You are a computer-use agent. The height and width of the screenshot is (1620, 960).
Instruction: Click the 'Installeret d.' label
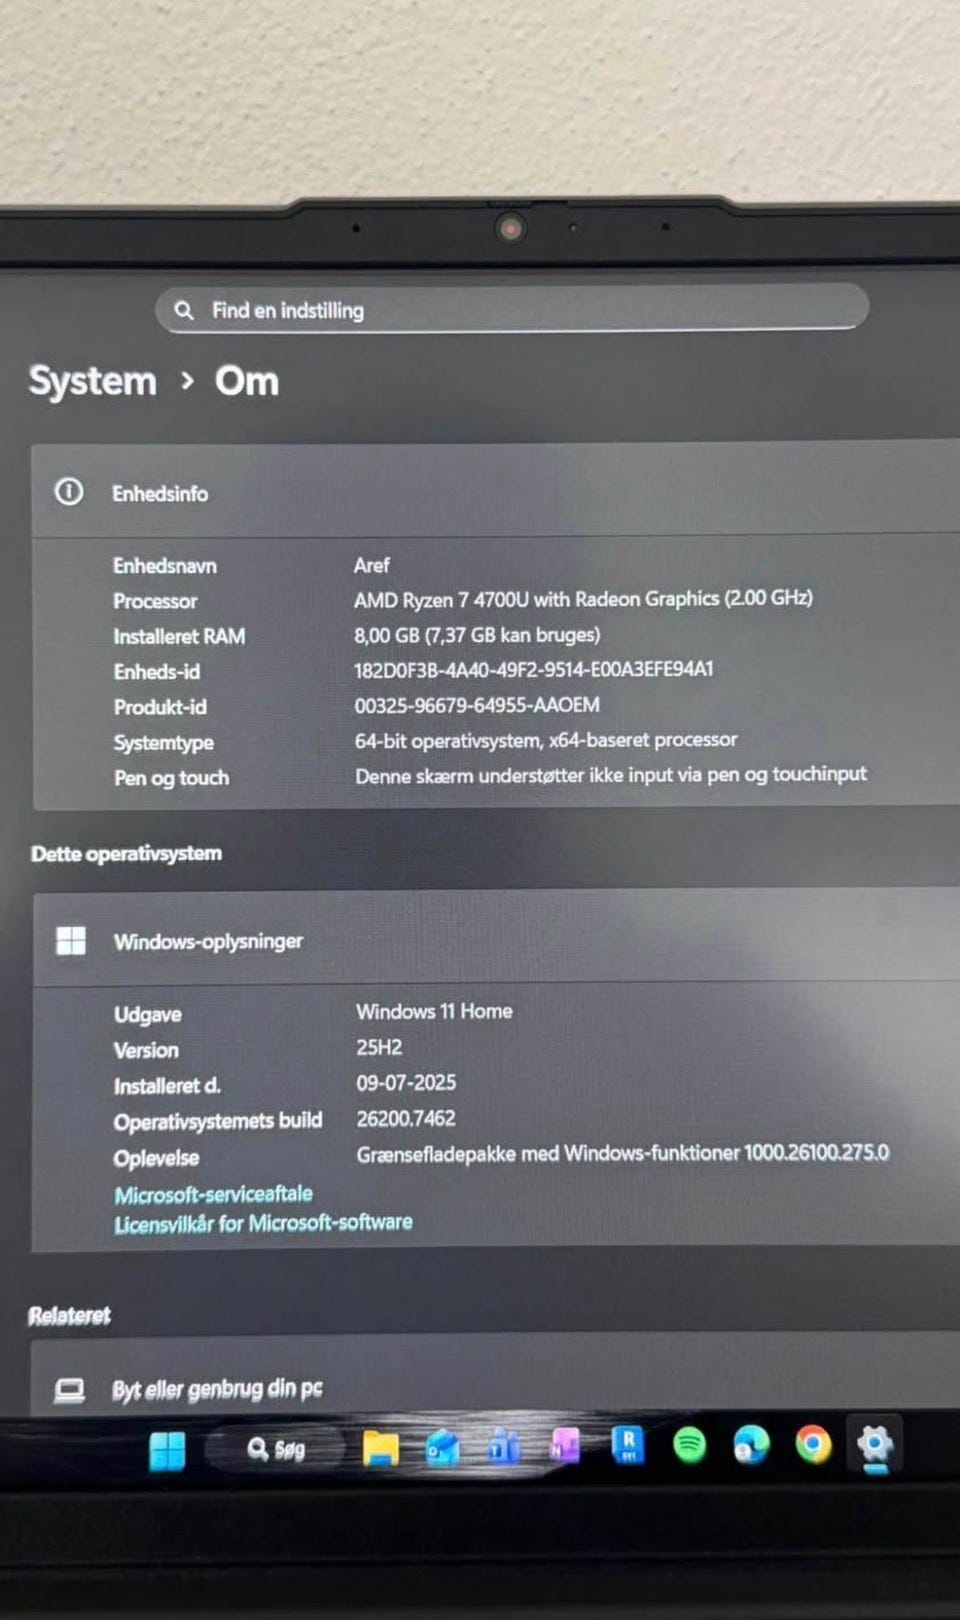click(167, 1086)
